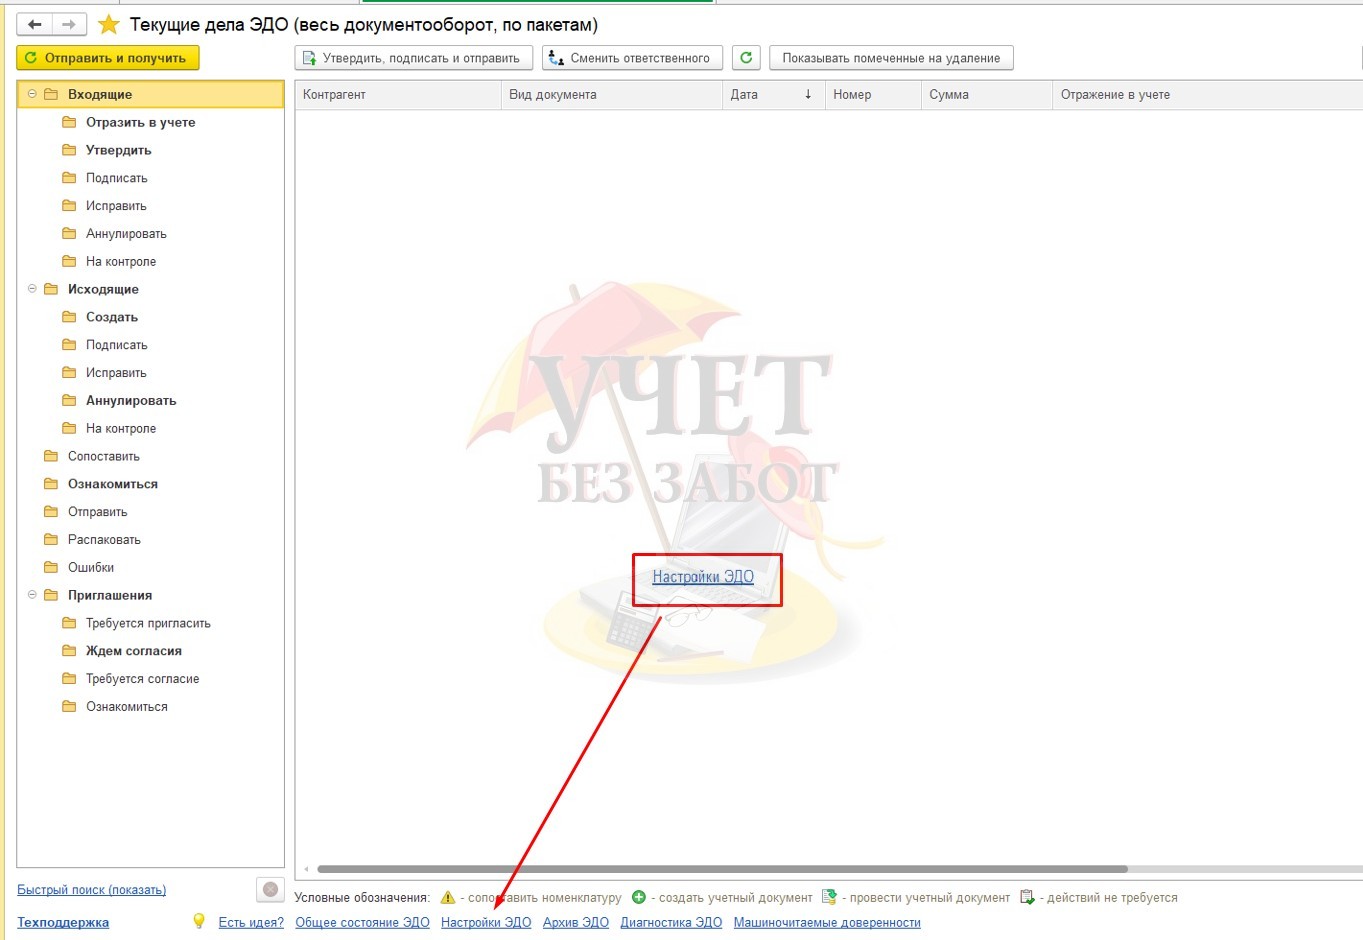Open the Техподдержка link
Image resolution: width=1363 pixels, height=940 pixels.
63,922
